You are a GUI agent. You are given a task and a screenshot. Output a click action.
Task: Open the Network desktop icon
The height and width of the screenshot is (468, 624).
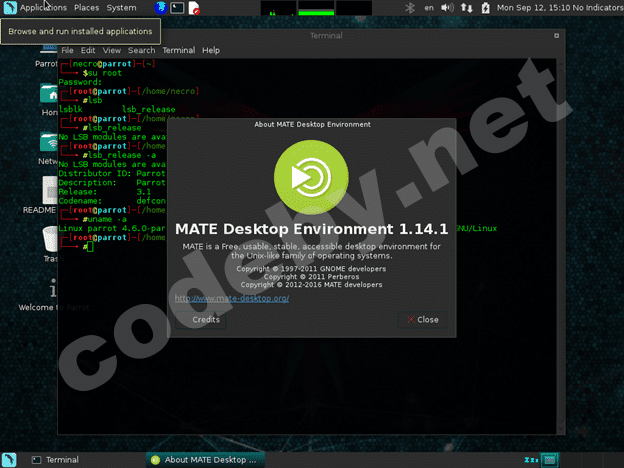click(49, 145)
